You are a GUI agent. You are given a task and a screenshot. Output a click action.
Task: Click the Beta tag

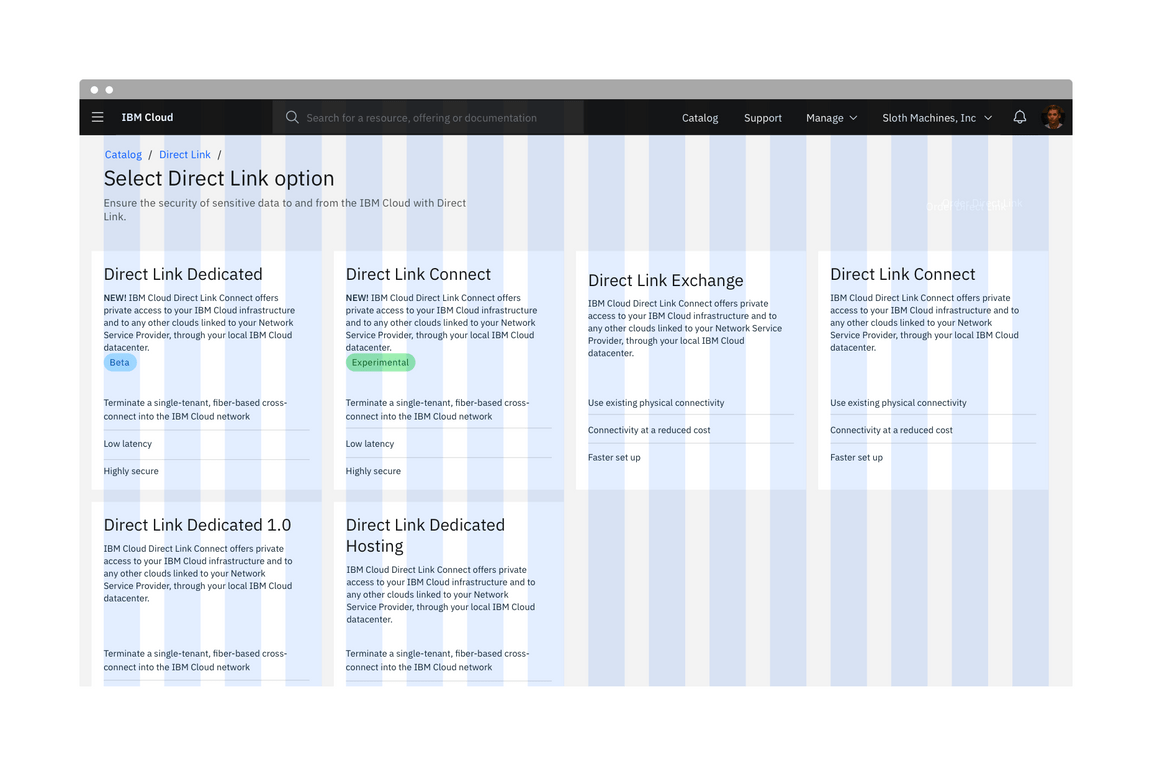[120, 362]
